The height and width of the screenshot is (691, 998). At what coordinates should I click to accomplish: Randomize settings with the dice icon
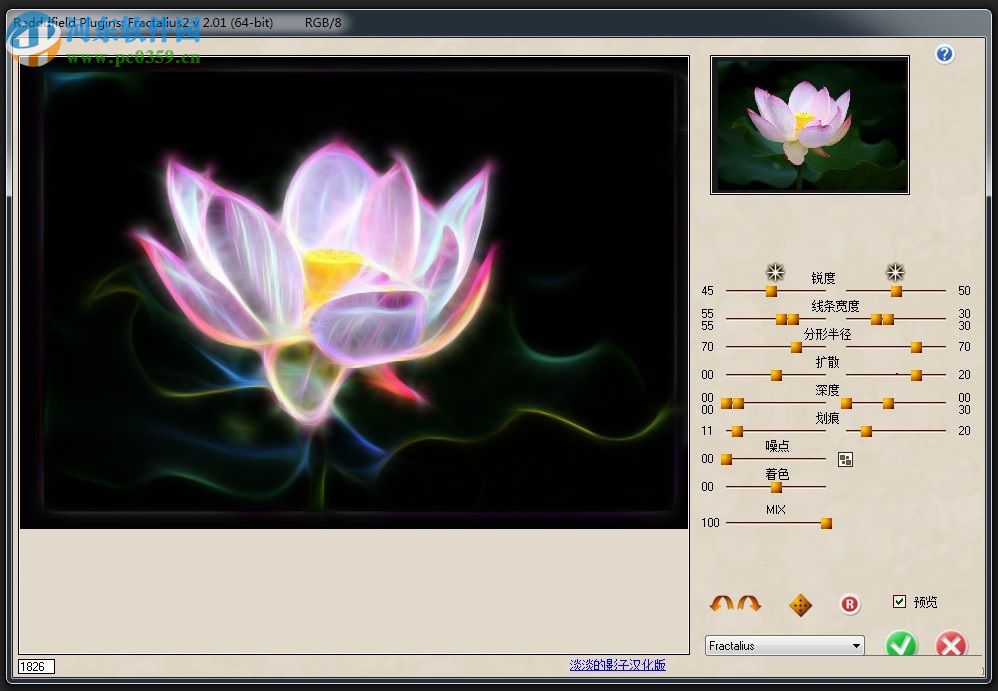tap(800, 604)
